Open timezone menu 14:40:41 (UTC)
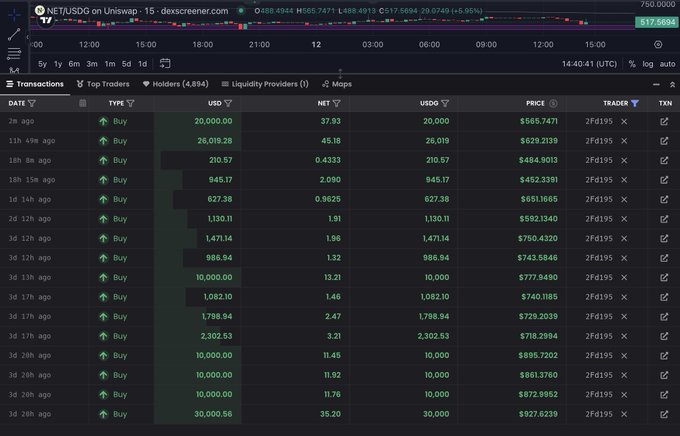This screenshot has height=436, width=680. click(x=589, y=64)
